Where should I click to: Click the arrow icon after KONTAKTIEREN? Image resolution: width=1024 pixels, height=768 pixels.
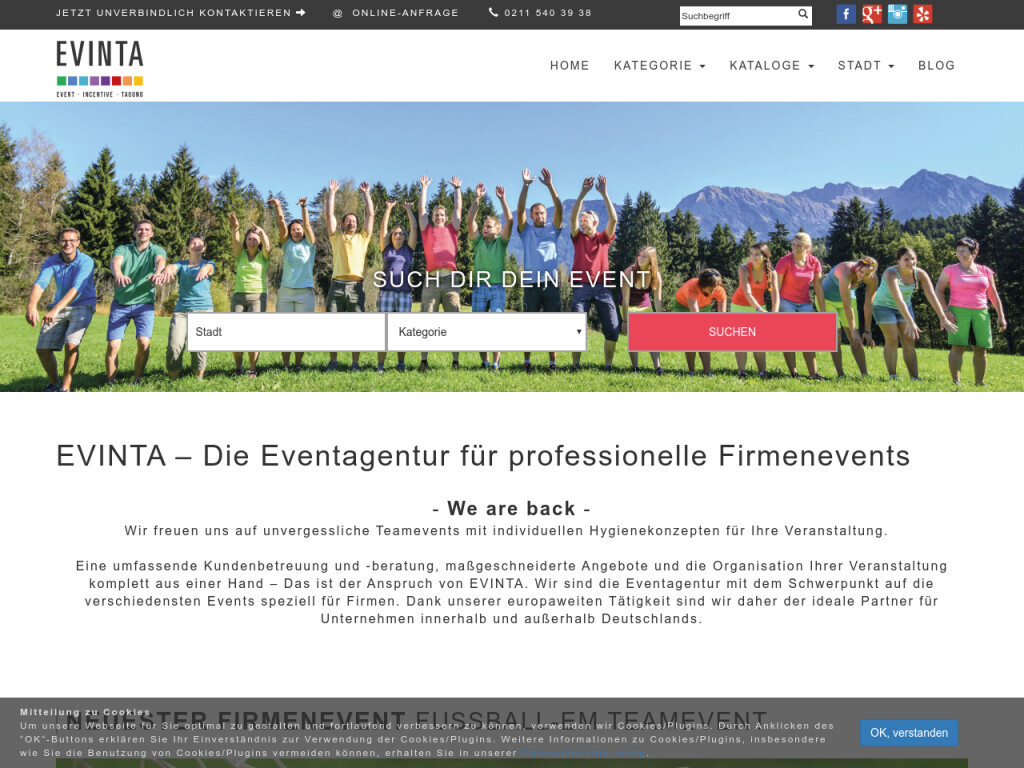point(302,13)
